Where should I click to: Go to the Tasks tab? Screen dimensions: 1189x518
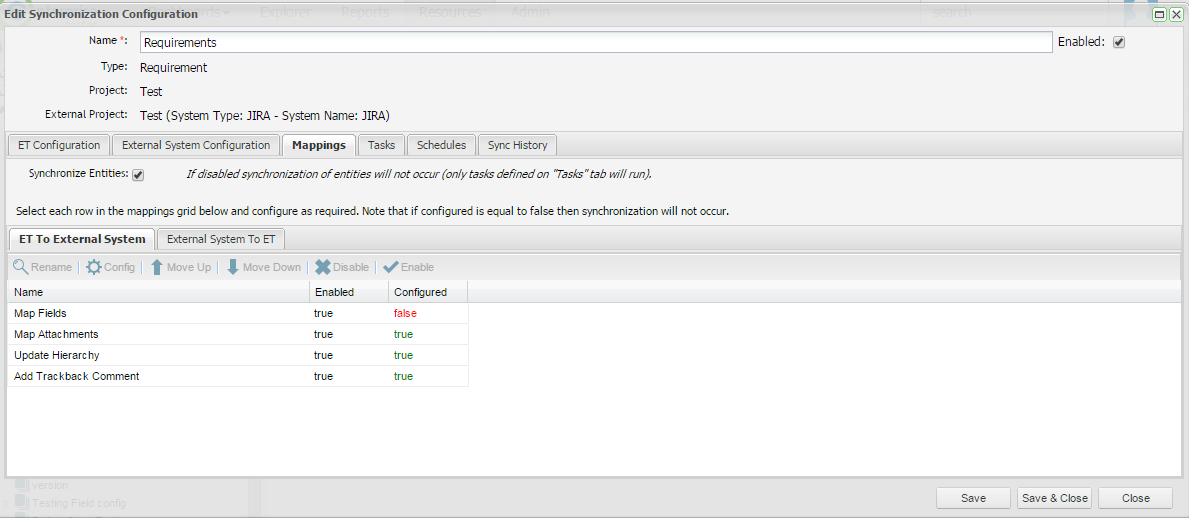tap(381, 145)
